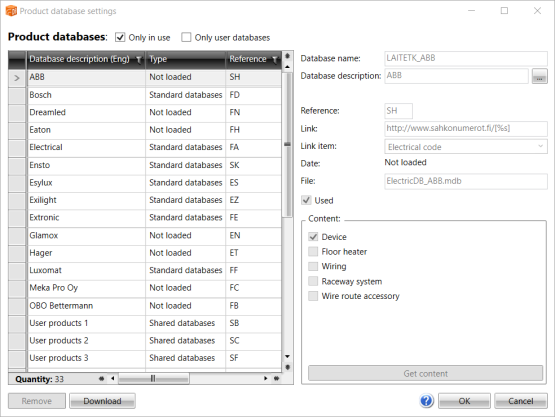The image size is (555, 417).
Task: Click the vertical scrollbar down arrow
Action: [287, 356]
